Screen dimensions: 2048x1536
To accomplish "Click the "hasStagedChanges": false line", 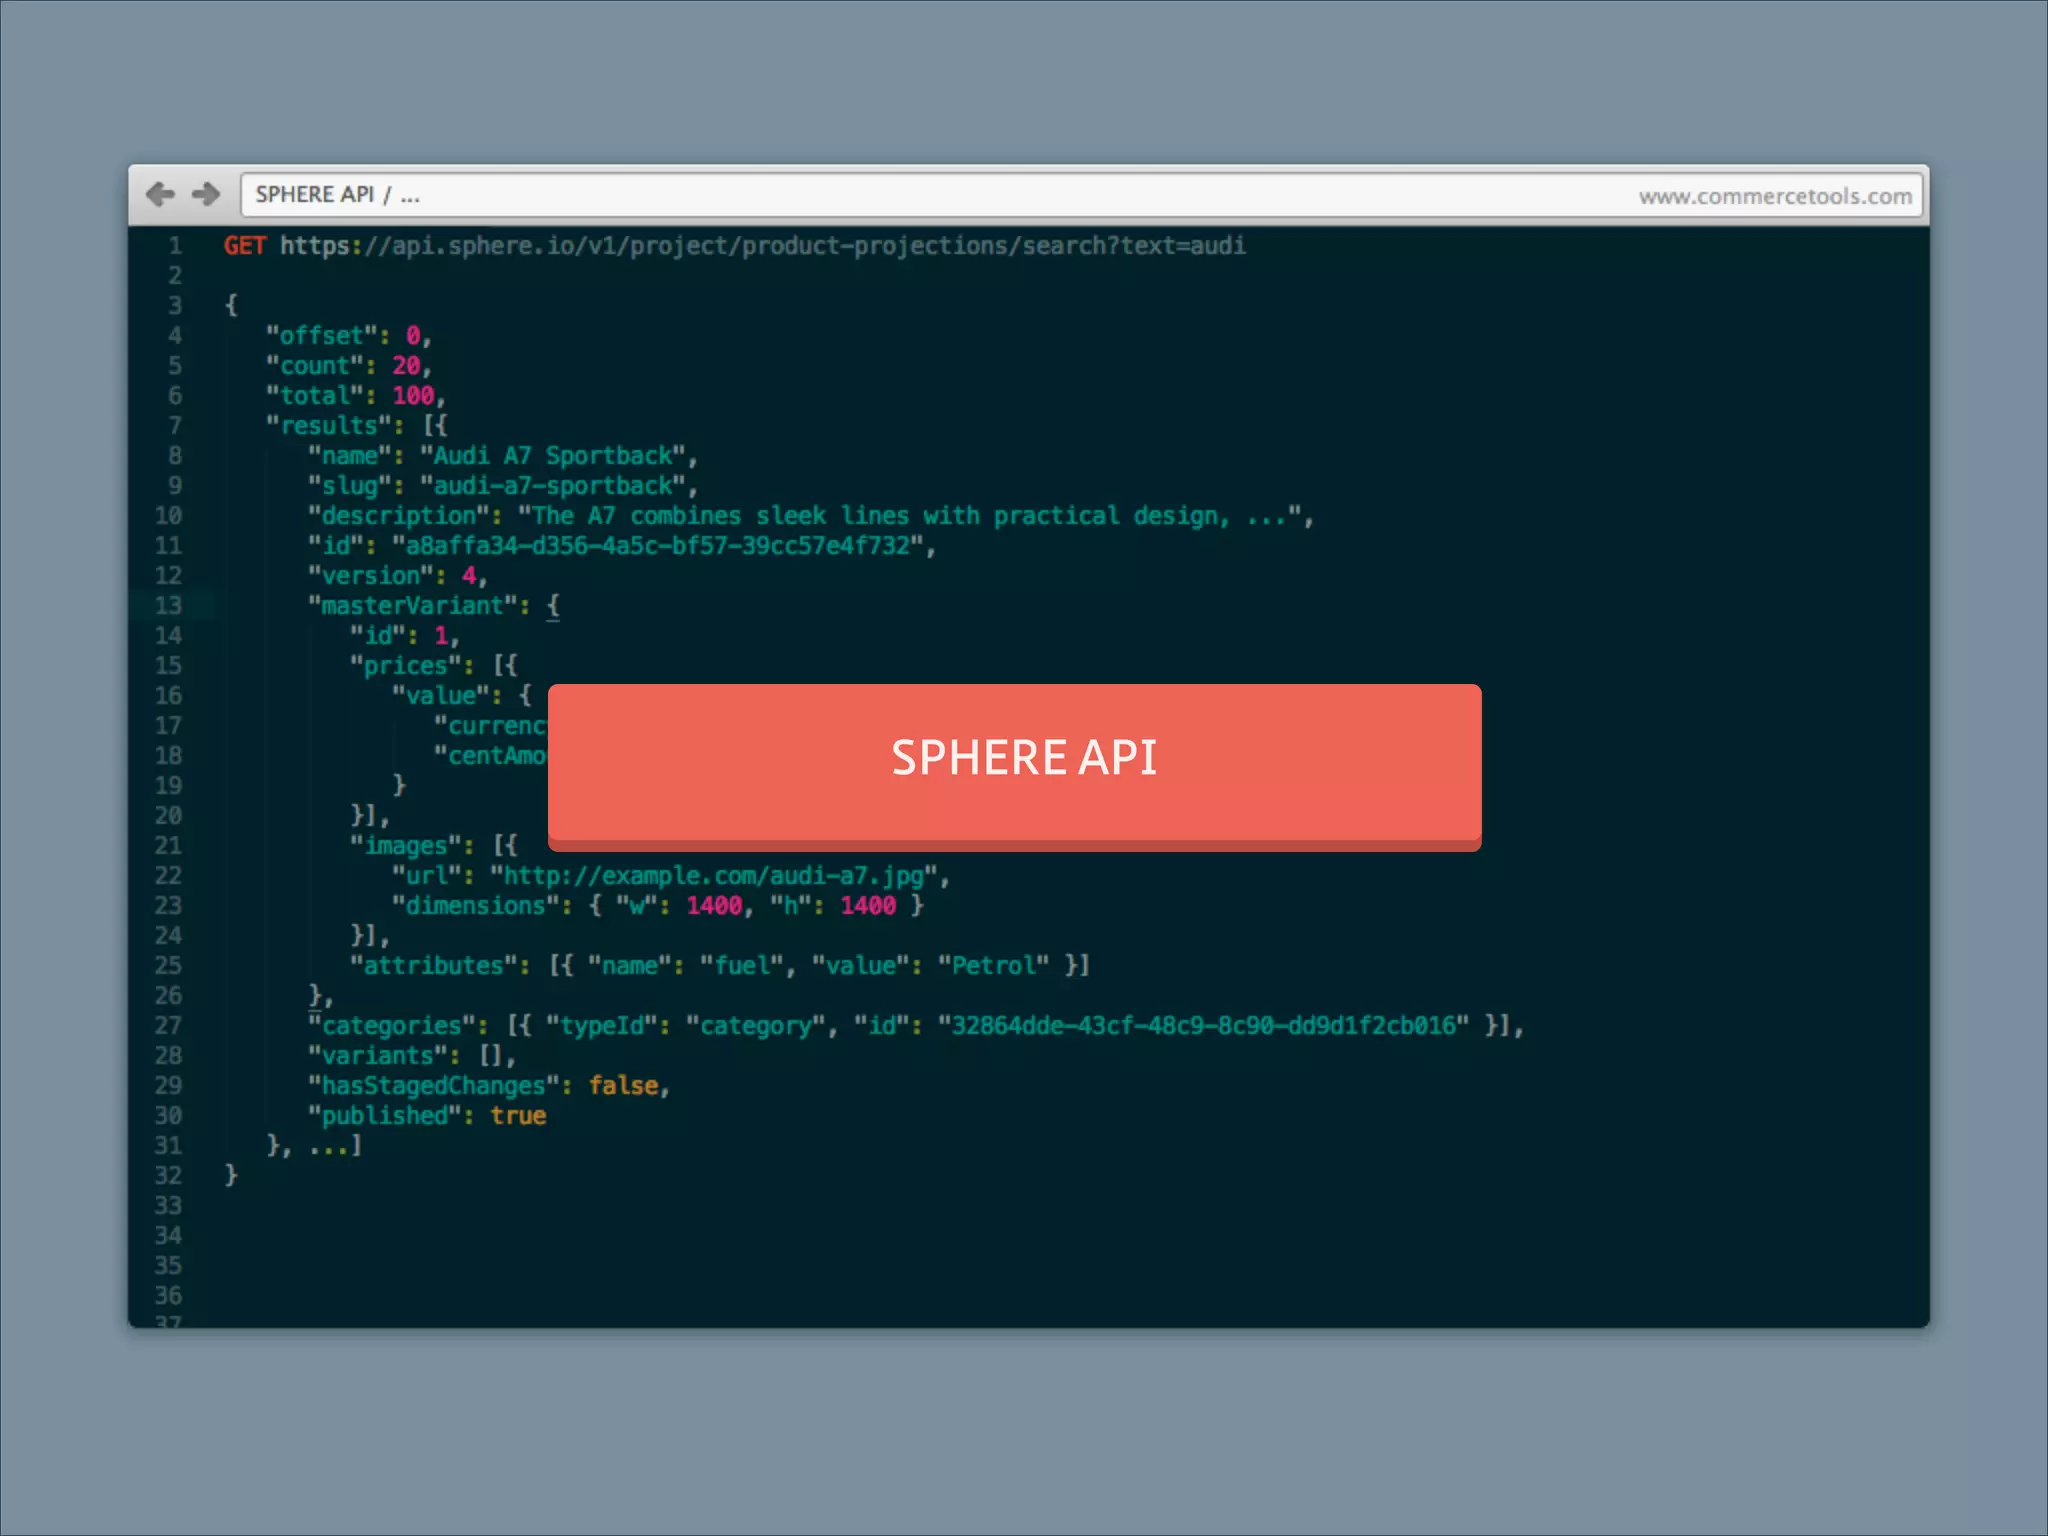I will pyautogui.click(x=488, y=1085).
